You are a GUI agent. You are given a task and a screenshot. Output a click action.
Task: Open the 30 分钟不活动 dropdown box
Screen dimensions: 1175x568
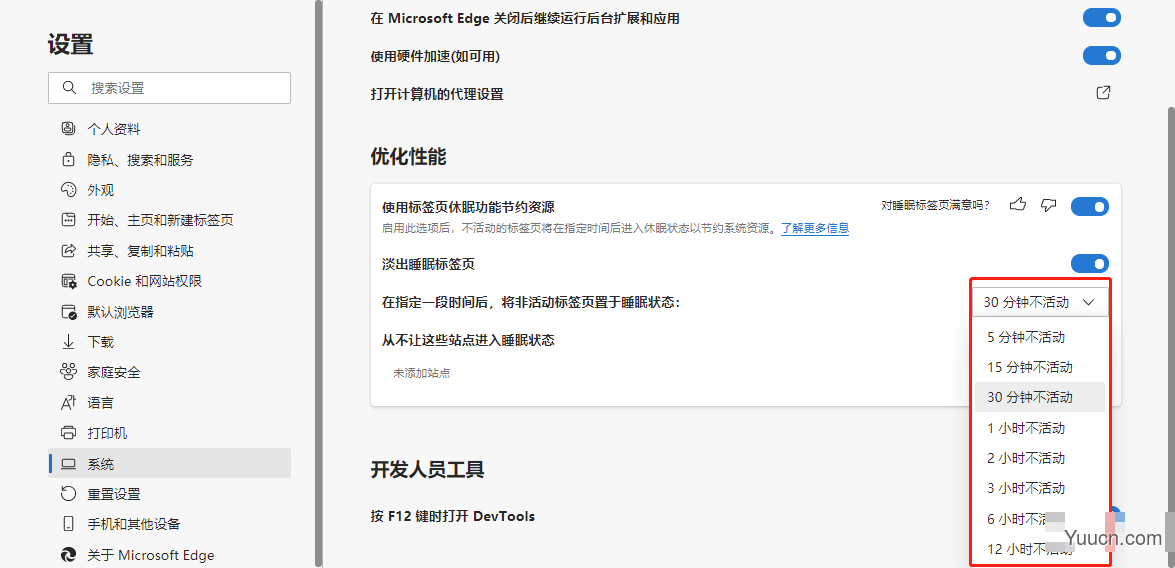[x=1039, y=303]
